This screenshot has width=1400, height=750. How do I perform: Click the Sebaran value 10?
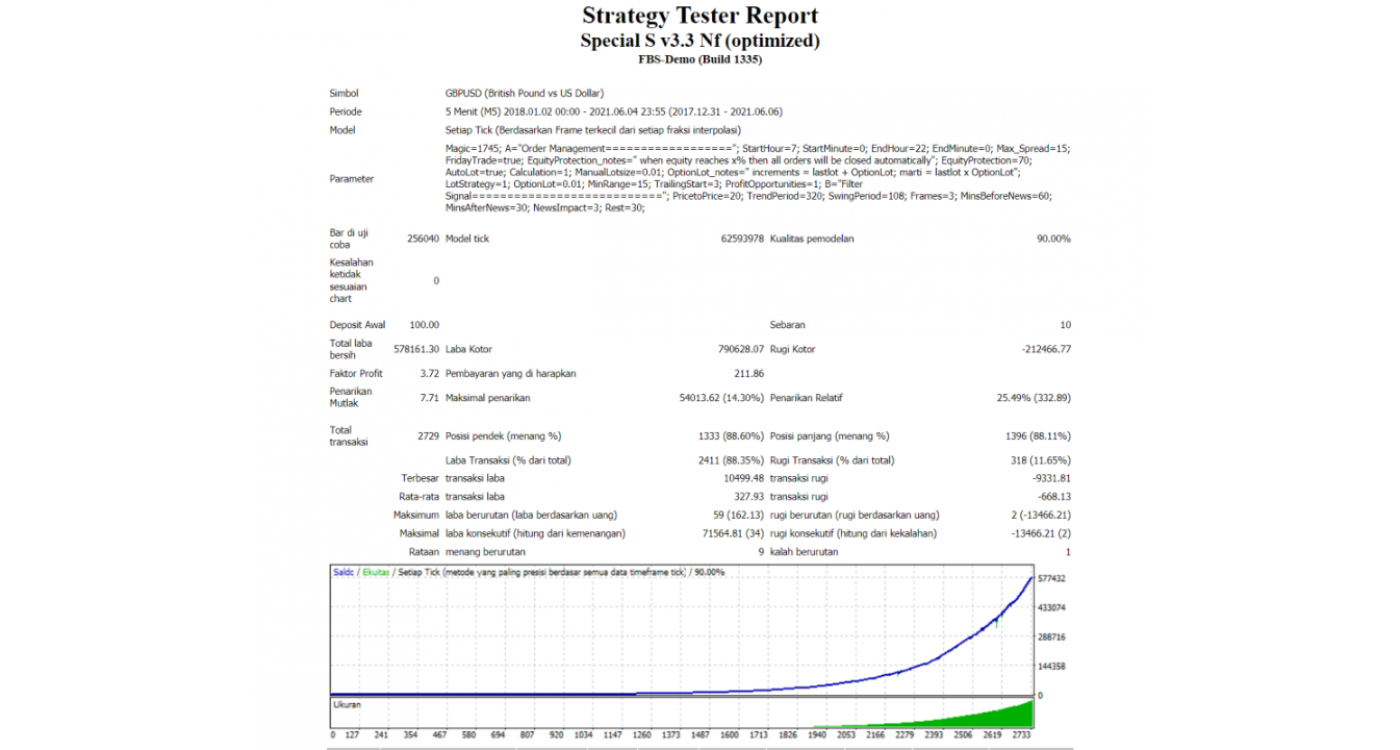[x=1065, y=325]
